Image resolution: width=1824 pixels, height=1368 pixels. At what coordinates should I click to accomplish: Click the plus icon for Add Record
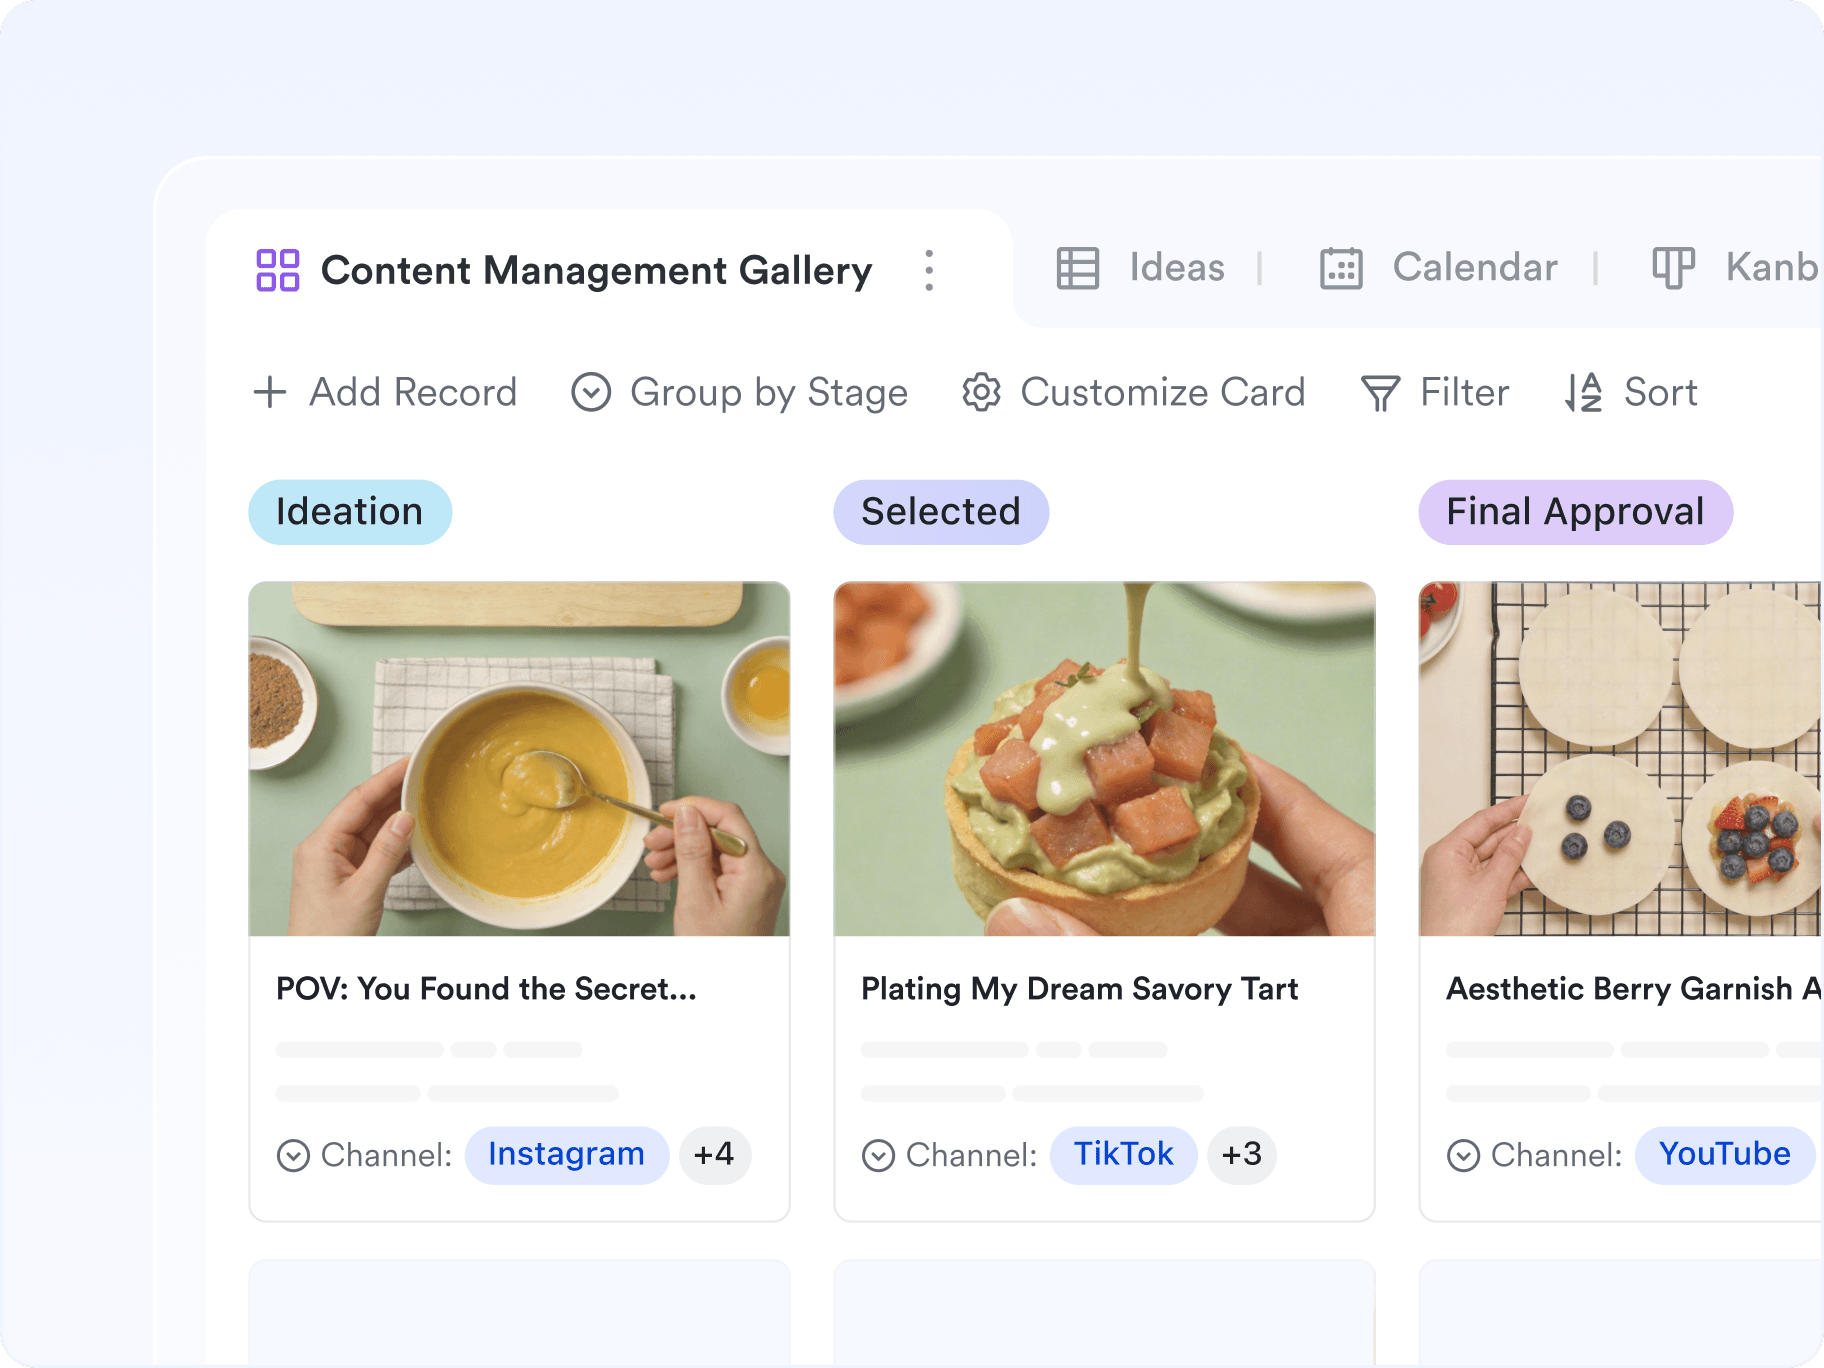[270, 392]
